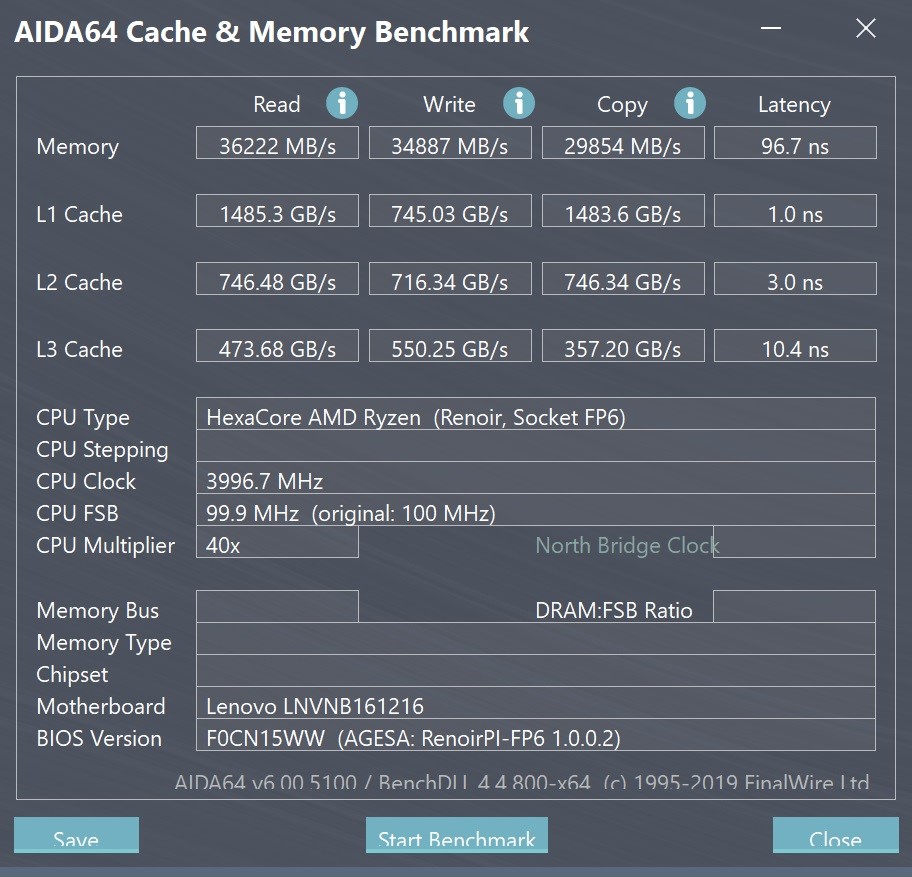Click the info icon next to Copy

click(x=690, y=104)
